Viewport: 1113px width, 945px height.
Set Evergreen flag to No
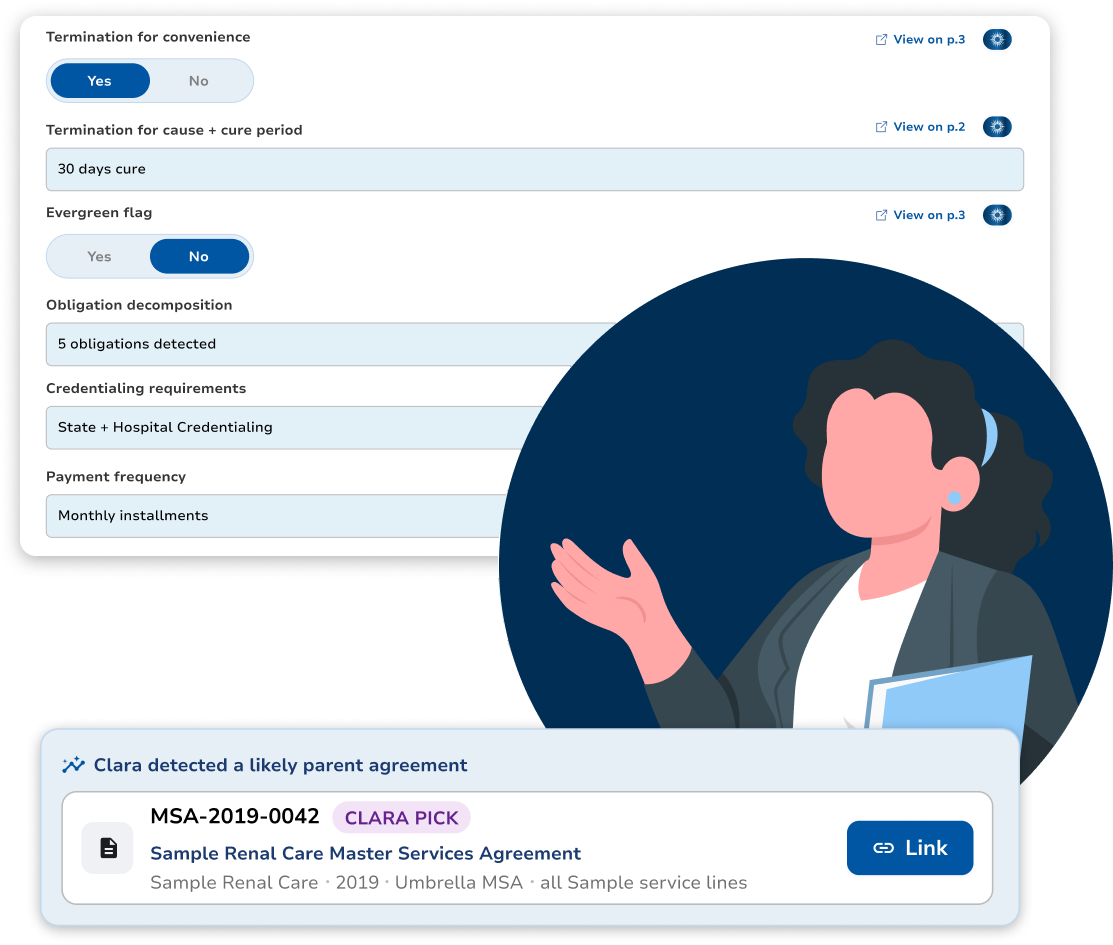pos(199,256)
